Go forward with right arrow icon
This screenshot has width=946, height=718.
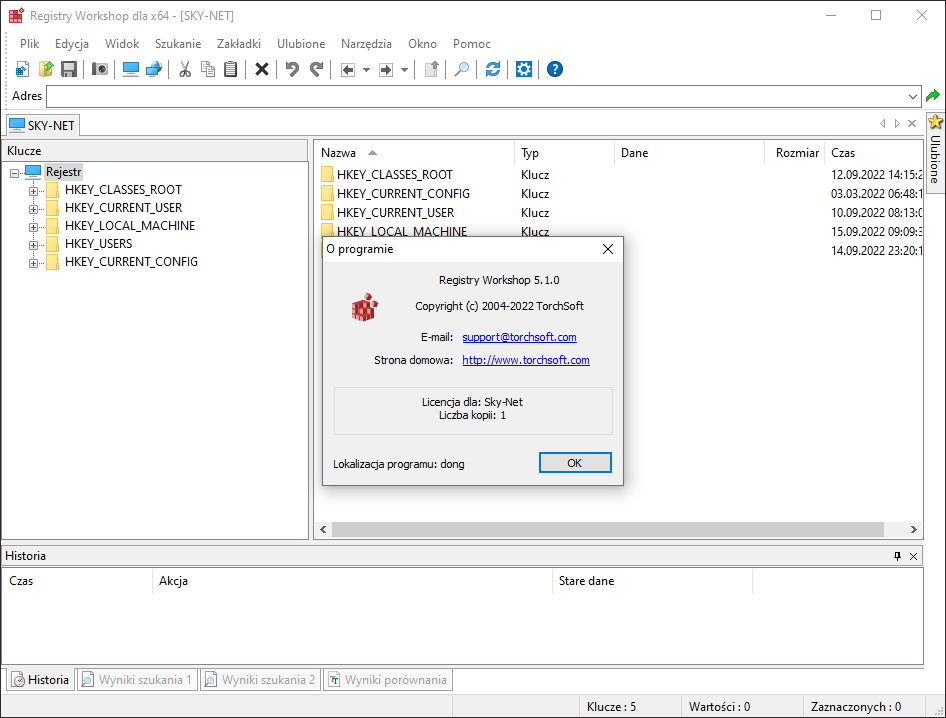point(386,70)
